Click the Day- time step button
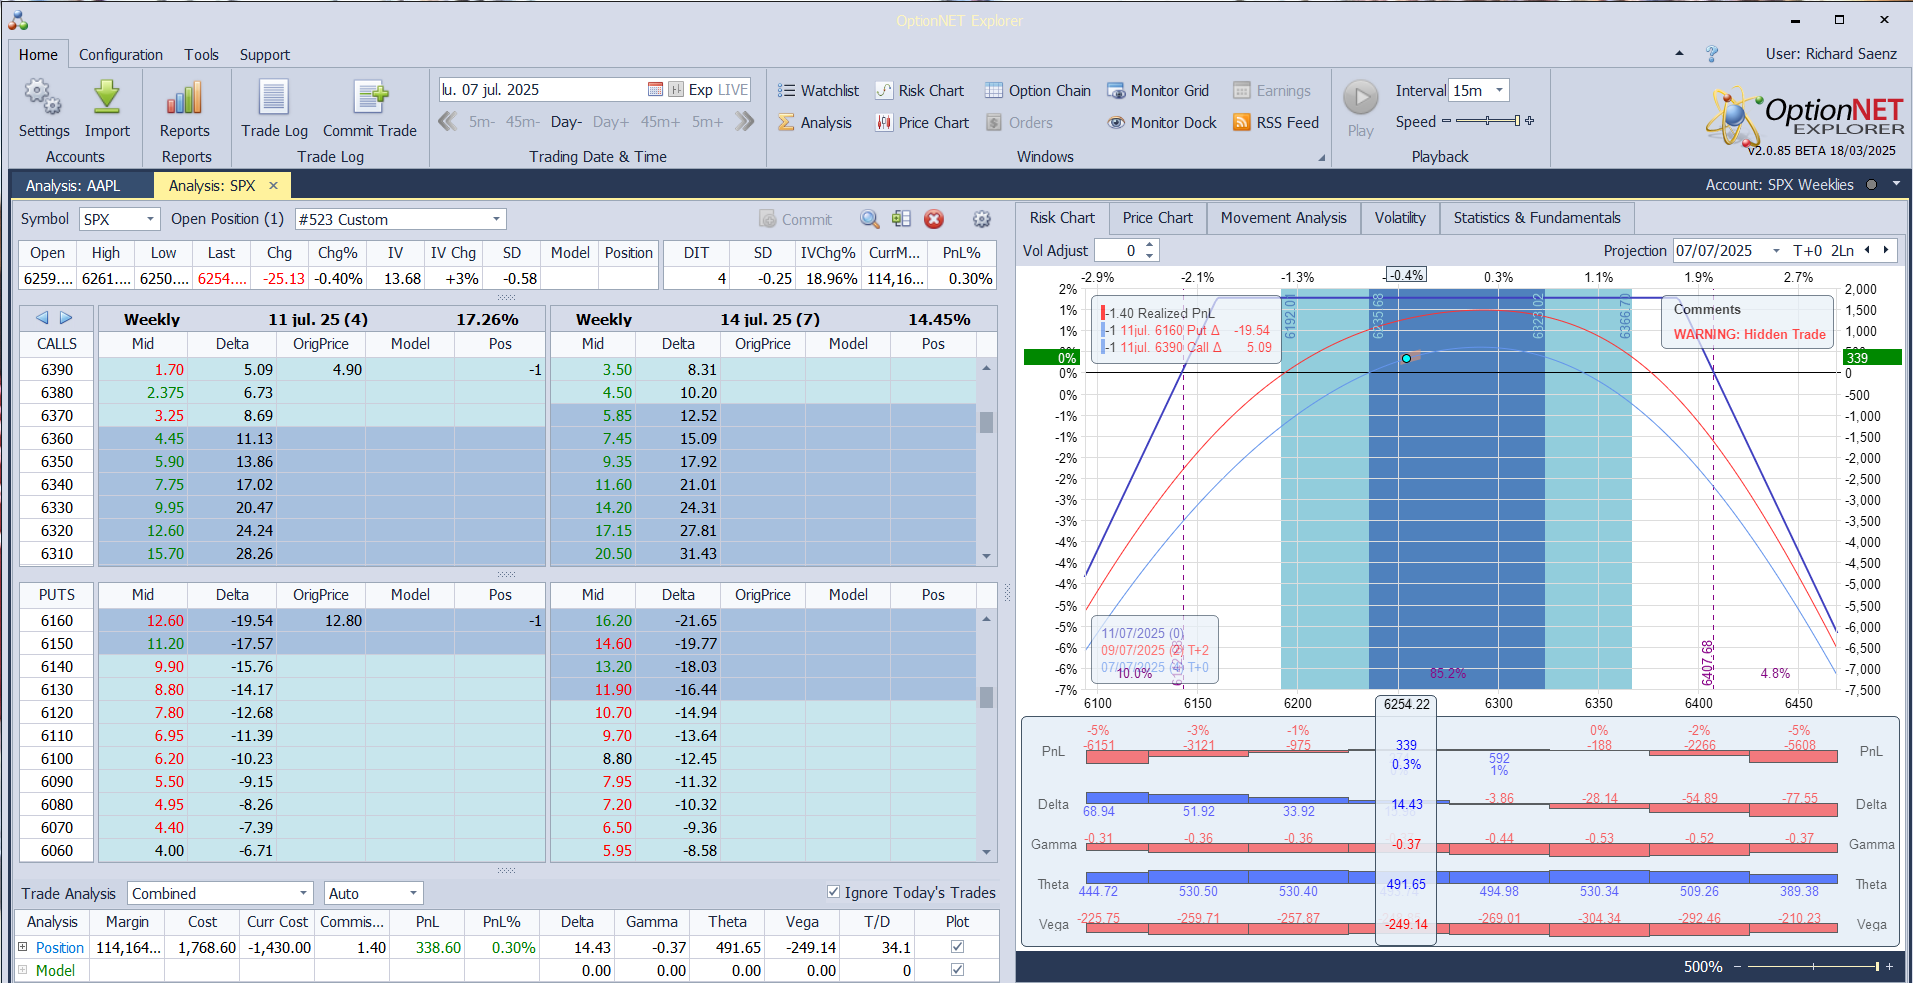Screen dimensions: 1913x983 point(566,122)
